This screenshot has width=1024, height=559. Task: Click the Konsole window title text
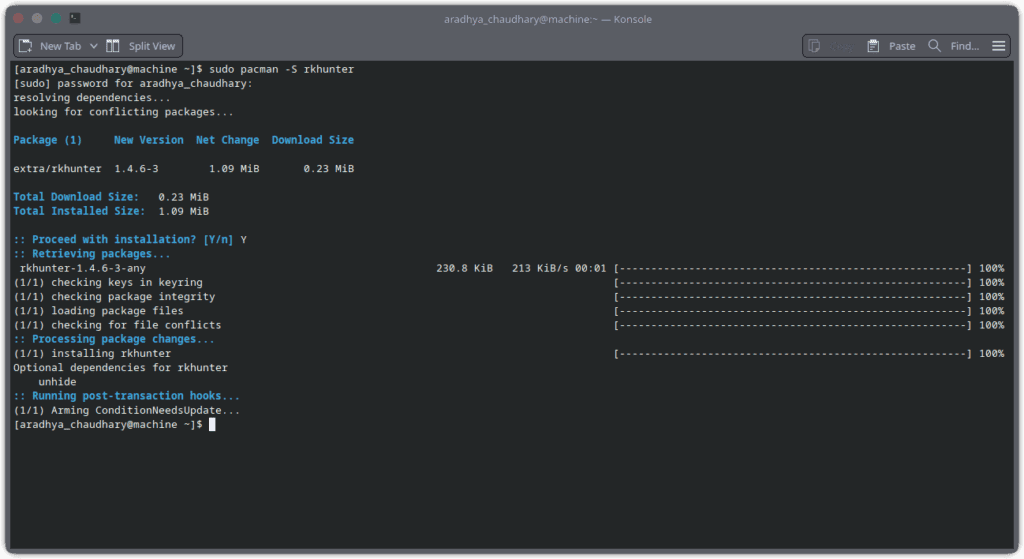[x=548, y=19]
